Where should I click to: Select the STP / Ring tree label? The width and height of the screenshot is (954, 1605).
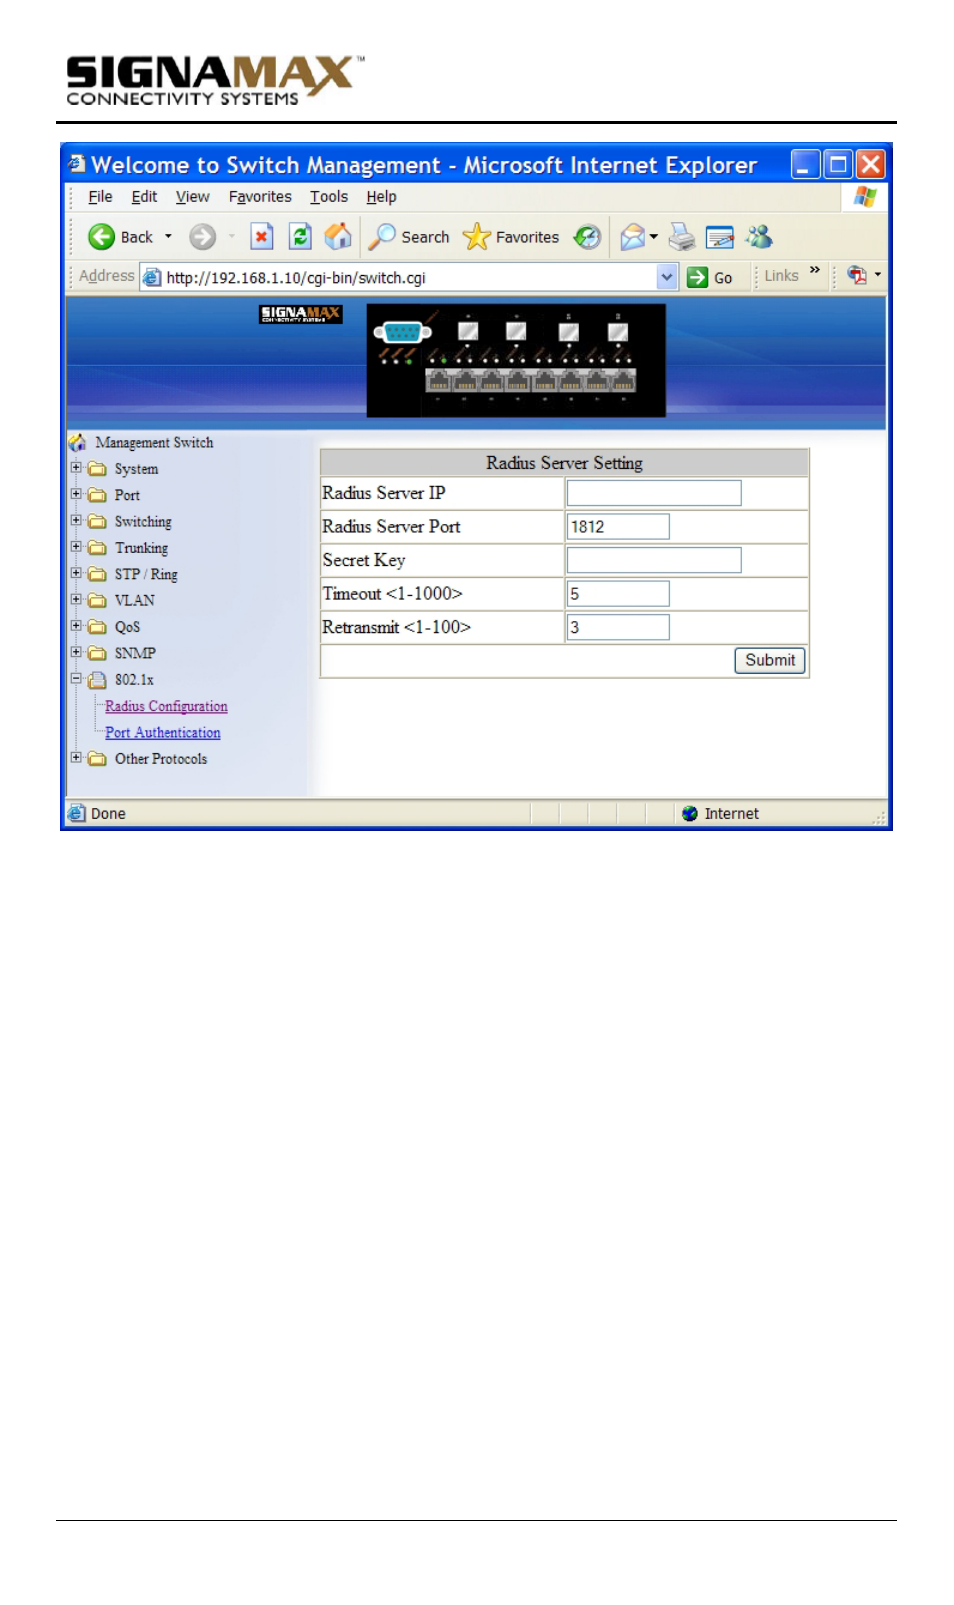[x=146, y=574]
